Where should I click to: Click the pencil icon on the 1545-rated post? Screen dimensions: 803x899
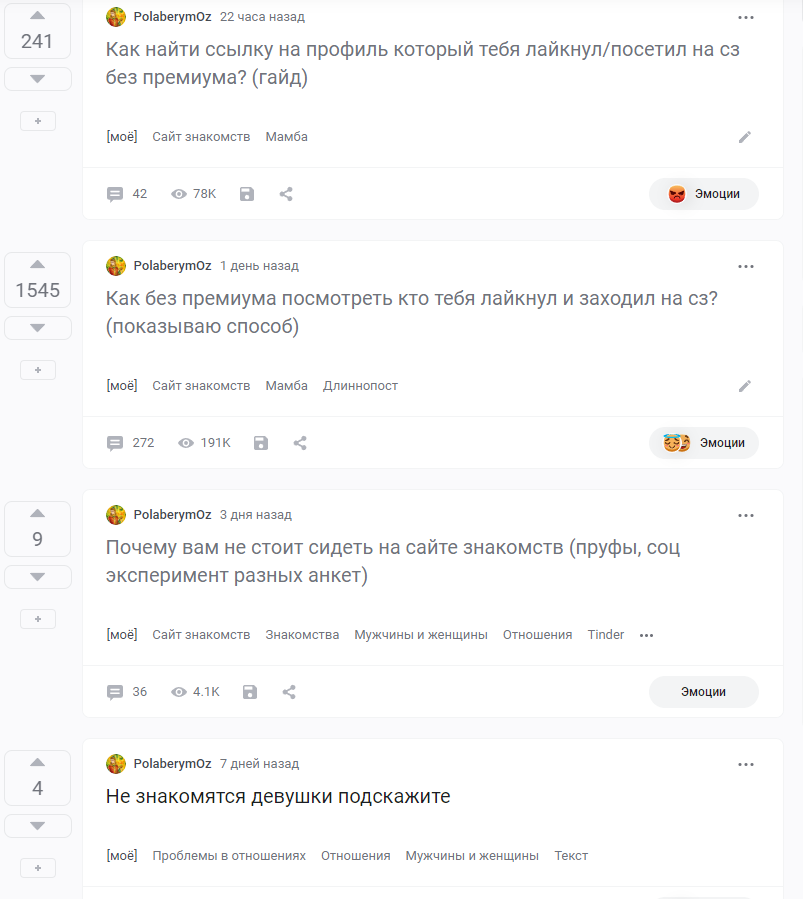745,386
